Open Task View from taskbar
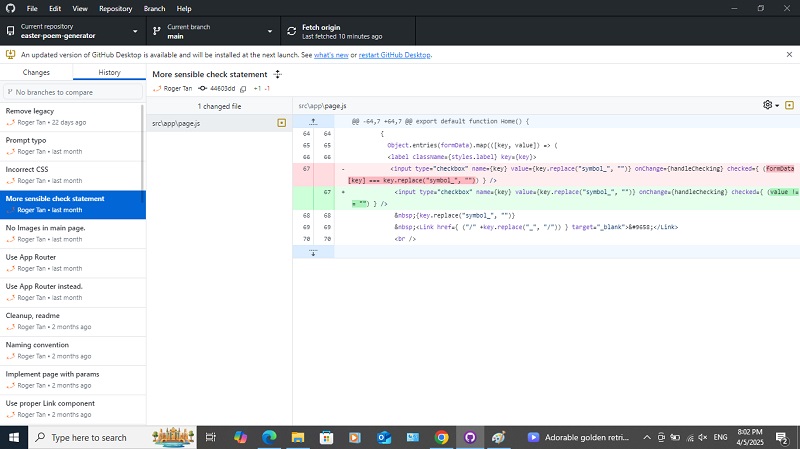This screenshot has height=449, width=800. [211, 437]
